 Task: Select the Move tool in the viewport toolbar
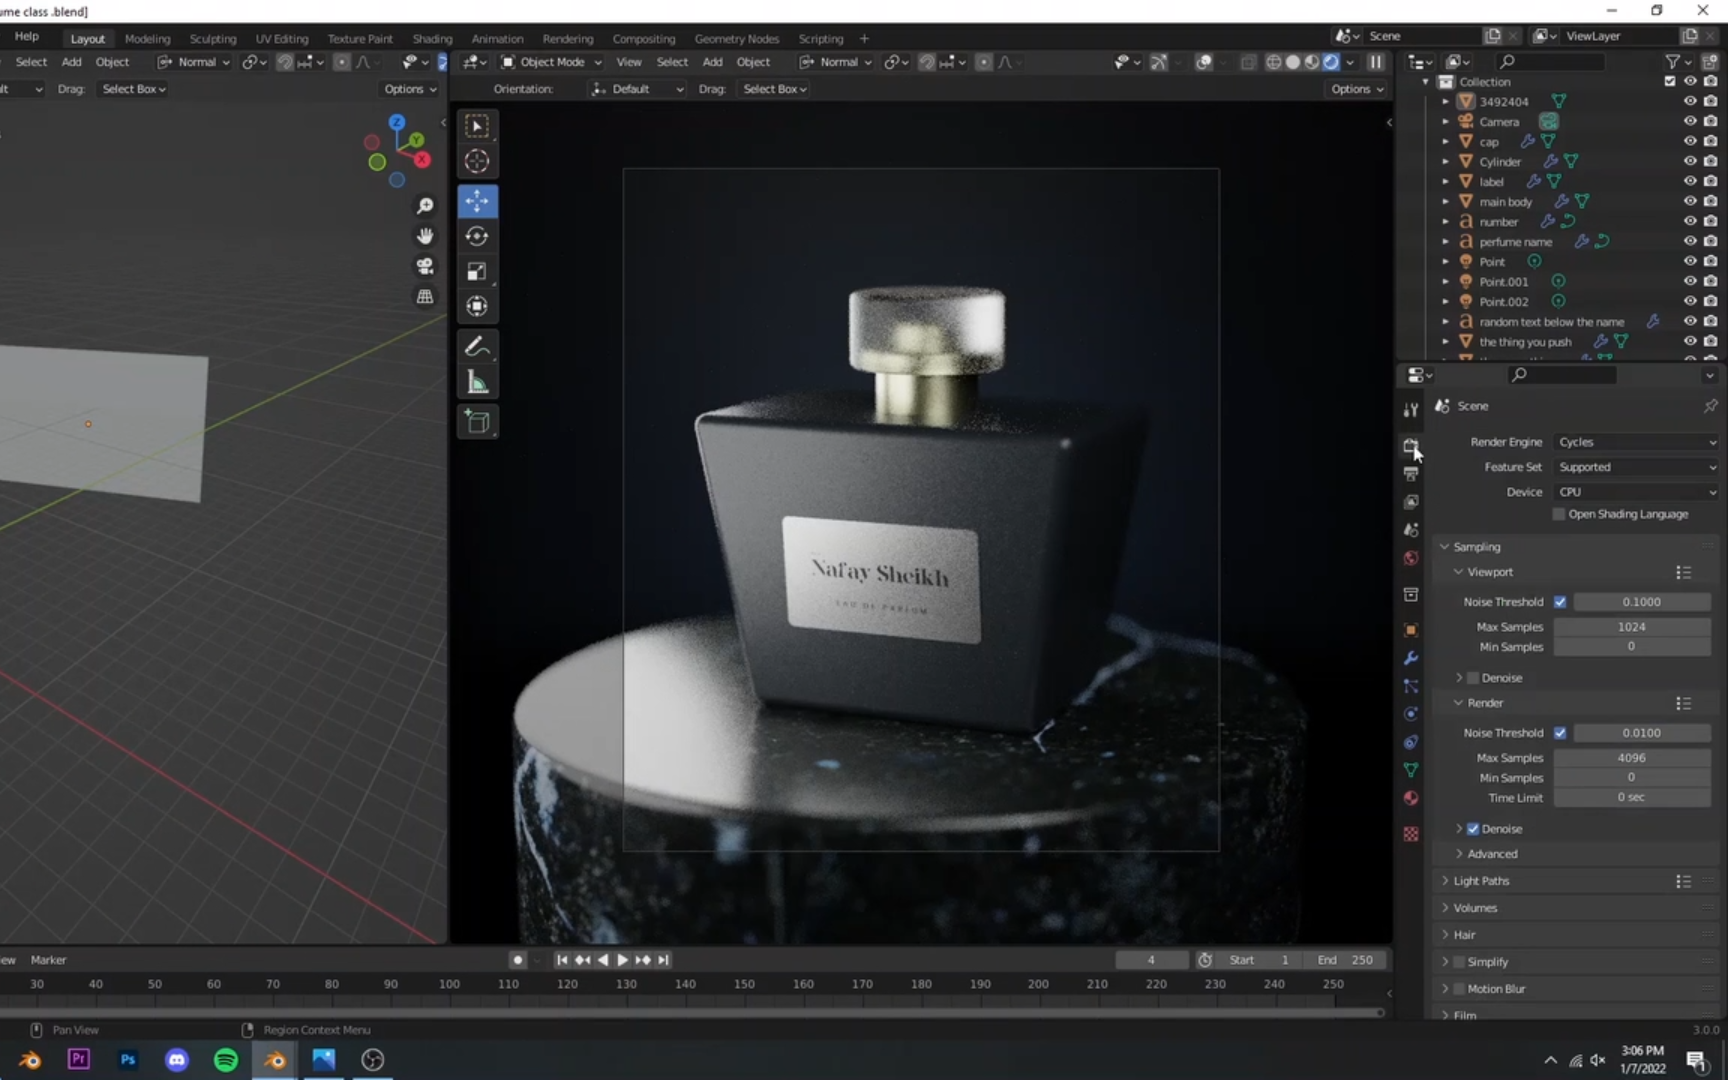476,201
